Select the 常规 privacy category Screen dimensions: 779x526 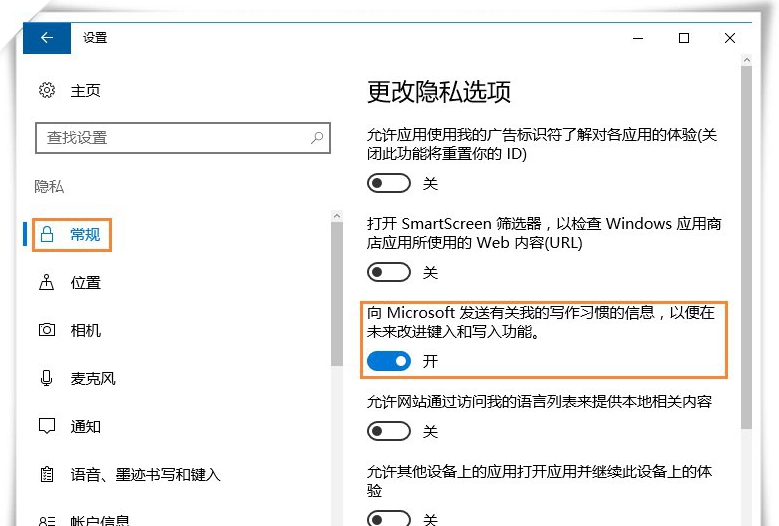coord(72,234)
